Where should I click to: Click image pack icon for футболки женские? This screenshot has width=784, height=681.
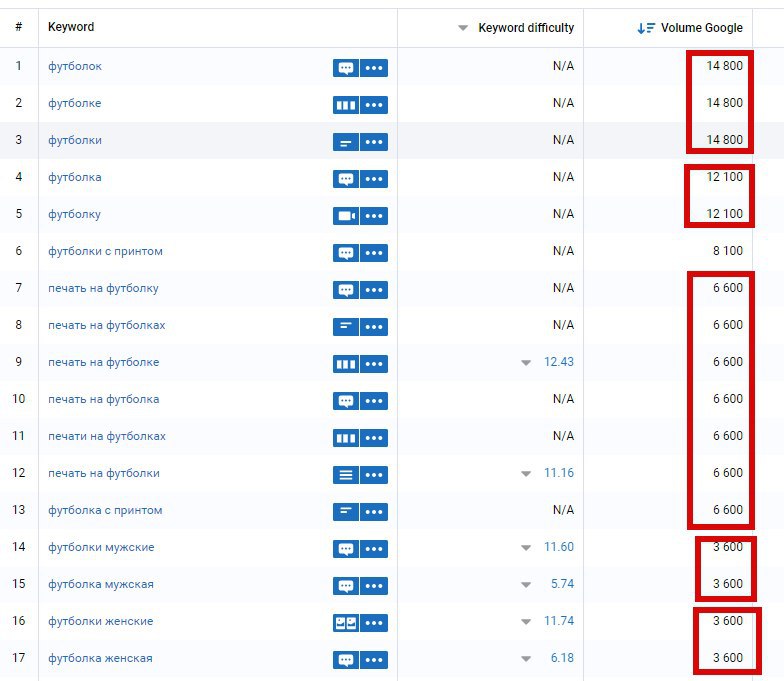(x=346, y=623)
